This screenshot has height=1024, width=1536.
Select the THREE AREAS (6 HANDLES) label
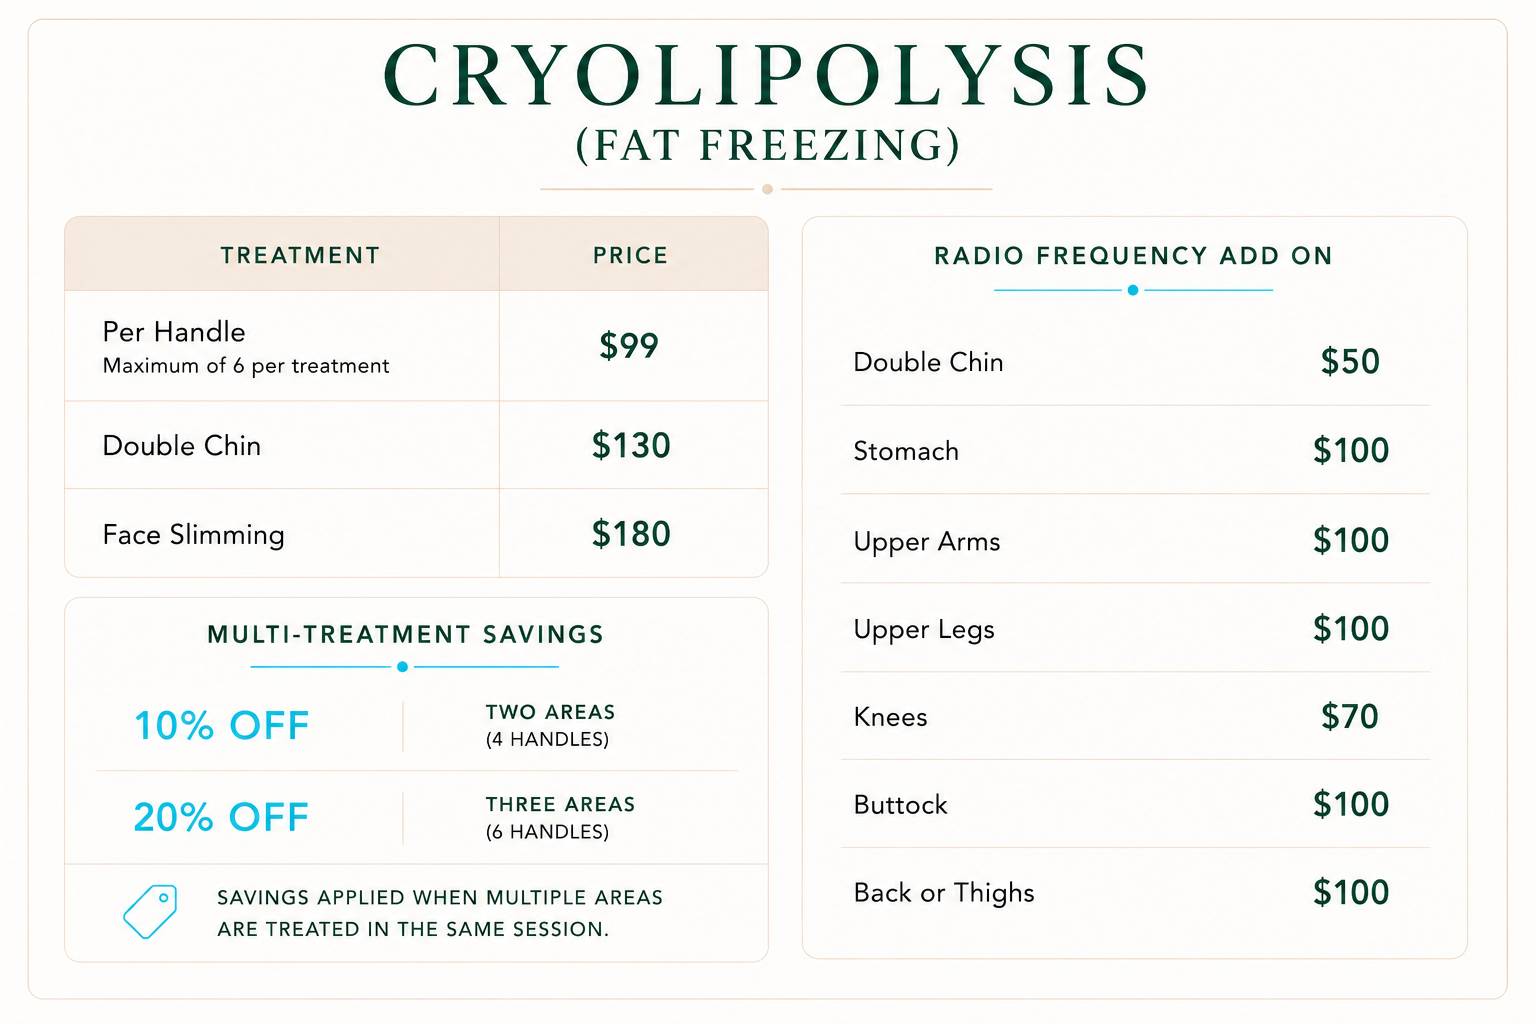point(560,818)
